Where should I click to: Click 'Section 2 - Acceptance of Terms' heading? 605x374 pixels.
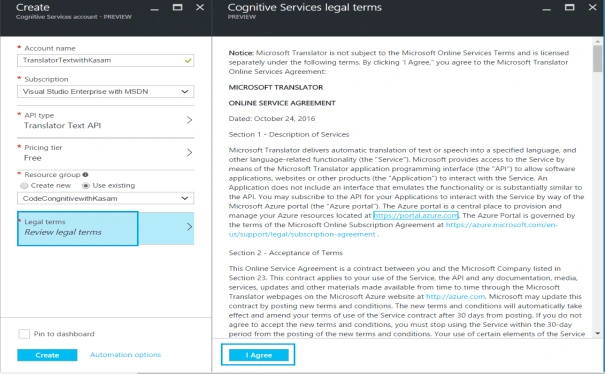pyautogui.click(x=286, y=253)
